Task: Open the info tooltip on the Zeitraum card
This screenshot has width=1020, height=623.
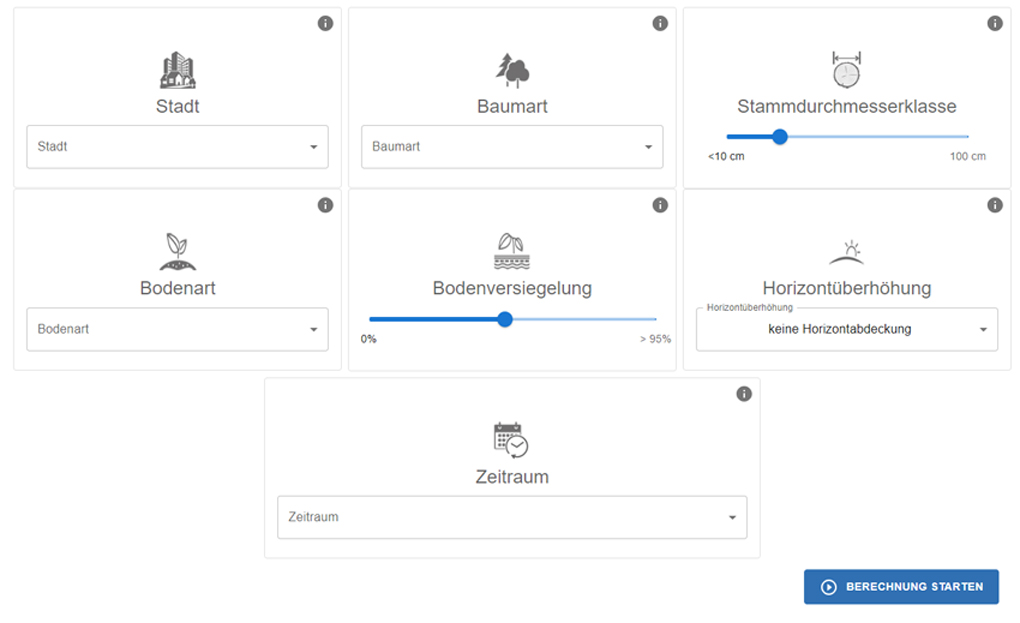Action: pyautogui.click(x=743, y=394)
